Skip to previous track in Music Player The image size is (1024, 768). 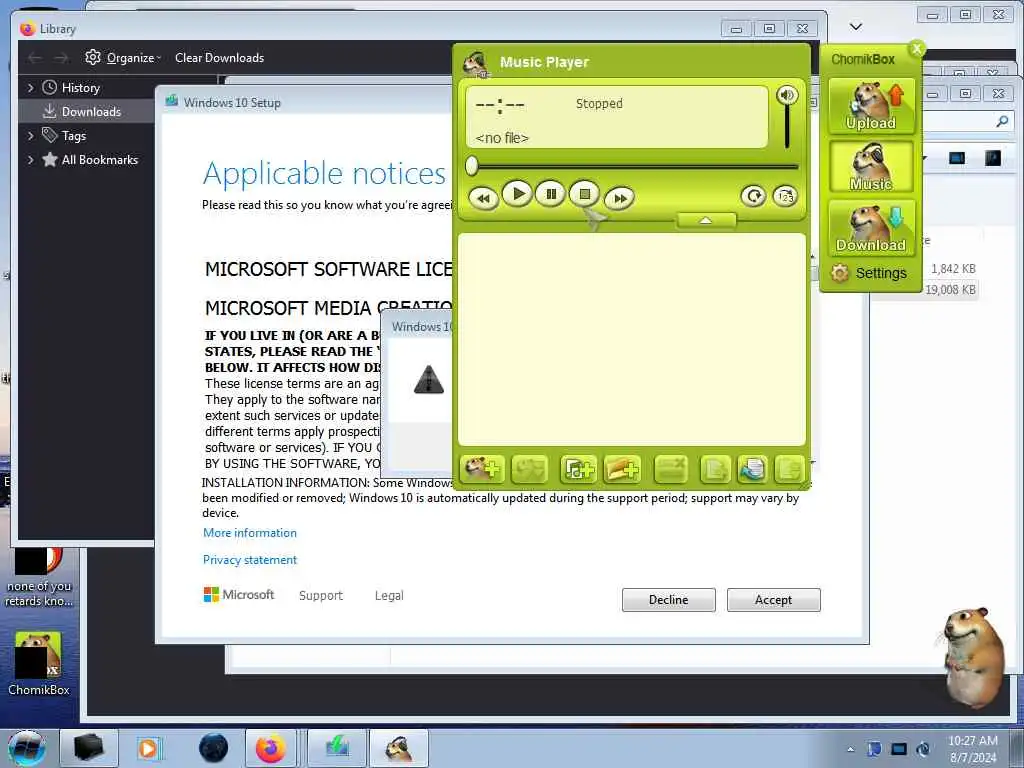483,198
